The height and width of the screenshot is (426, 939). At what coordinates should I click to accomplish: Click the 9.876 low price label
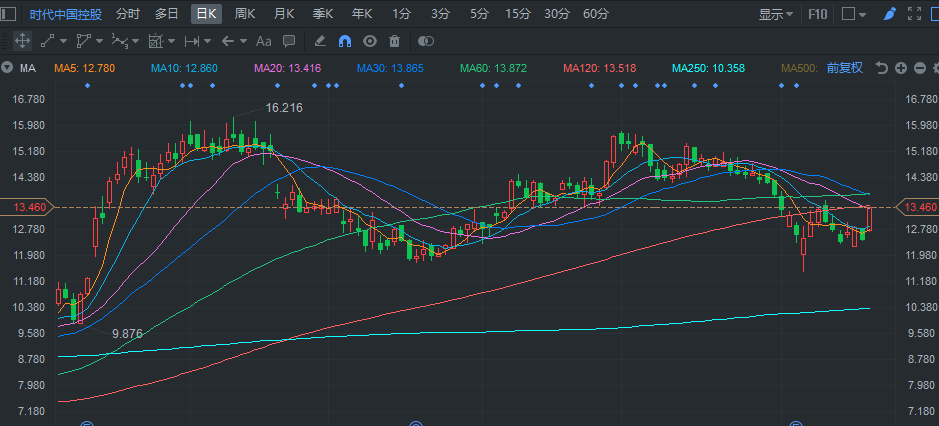point(128,334)
